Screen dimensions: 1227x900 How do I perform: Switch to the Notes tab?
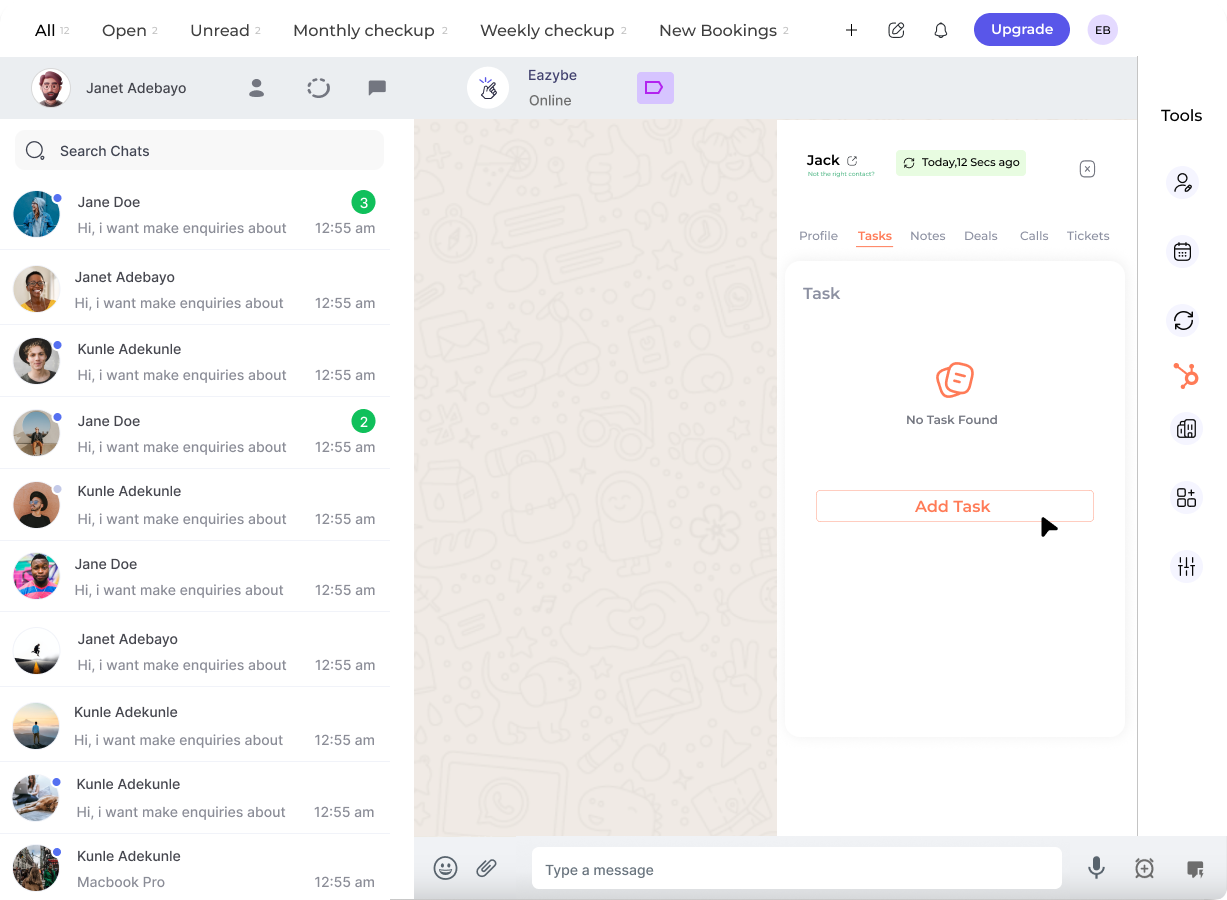(927, 236)
